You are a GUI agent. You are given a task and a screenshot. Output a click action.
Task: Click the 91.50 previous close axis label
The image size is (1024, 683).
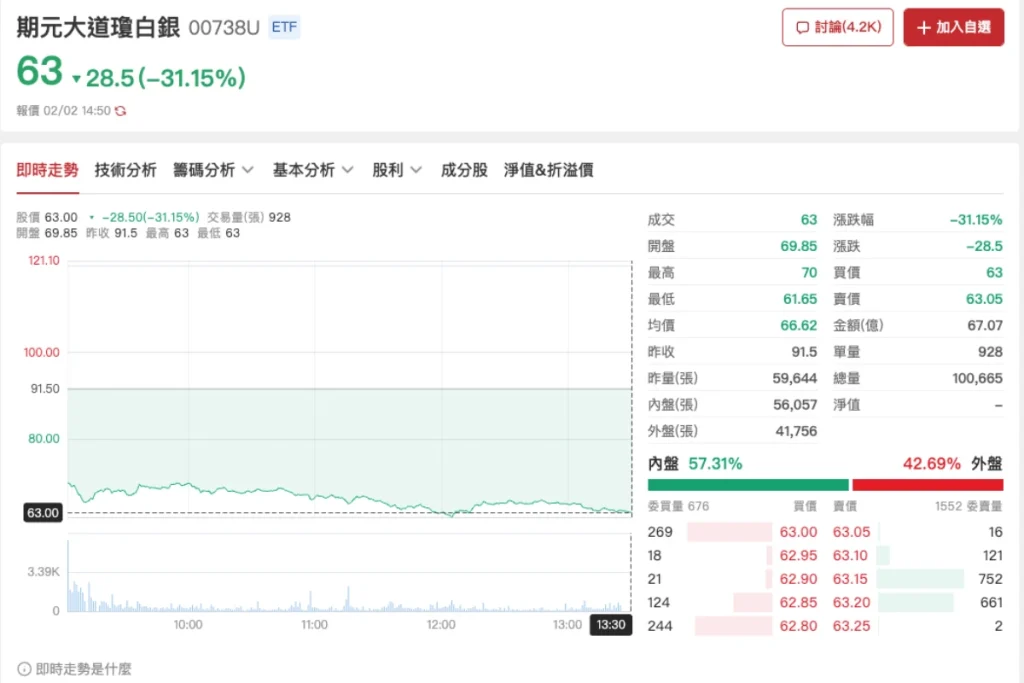coord(45,389)
